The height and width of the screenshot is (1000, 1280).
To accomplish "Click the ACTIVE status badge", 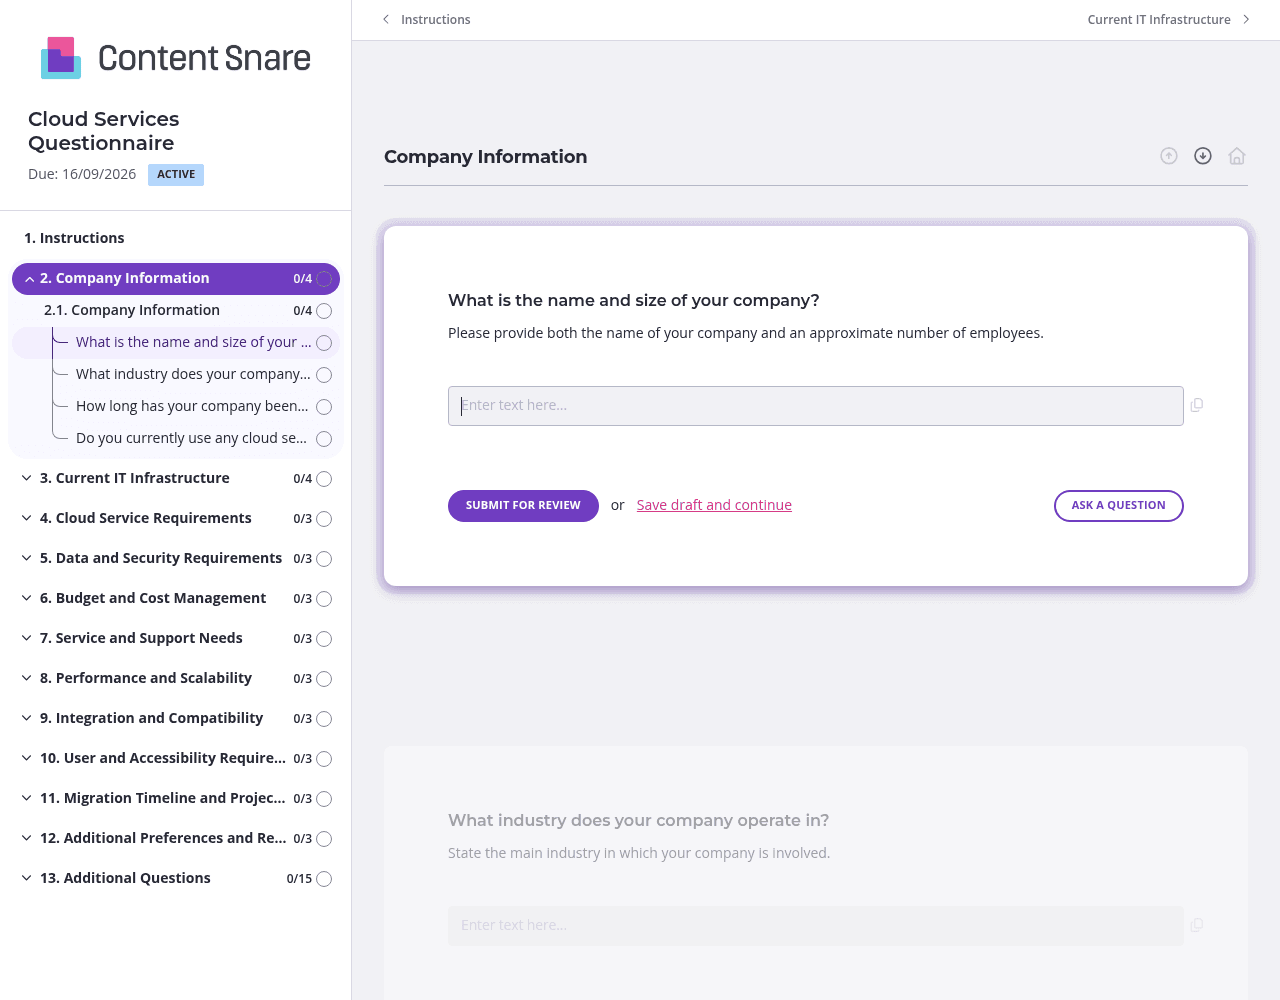I will (176, 175).
